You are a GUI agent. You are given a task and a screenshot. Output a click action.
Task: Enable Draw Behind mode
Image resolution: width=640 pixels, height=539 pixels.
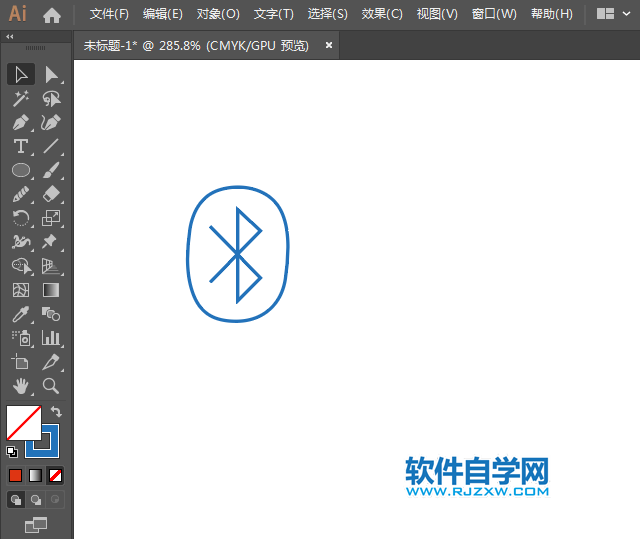click(x=36, y=499)
